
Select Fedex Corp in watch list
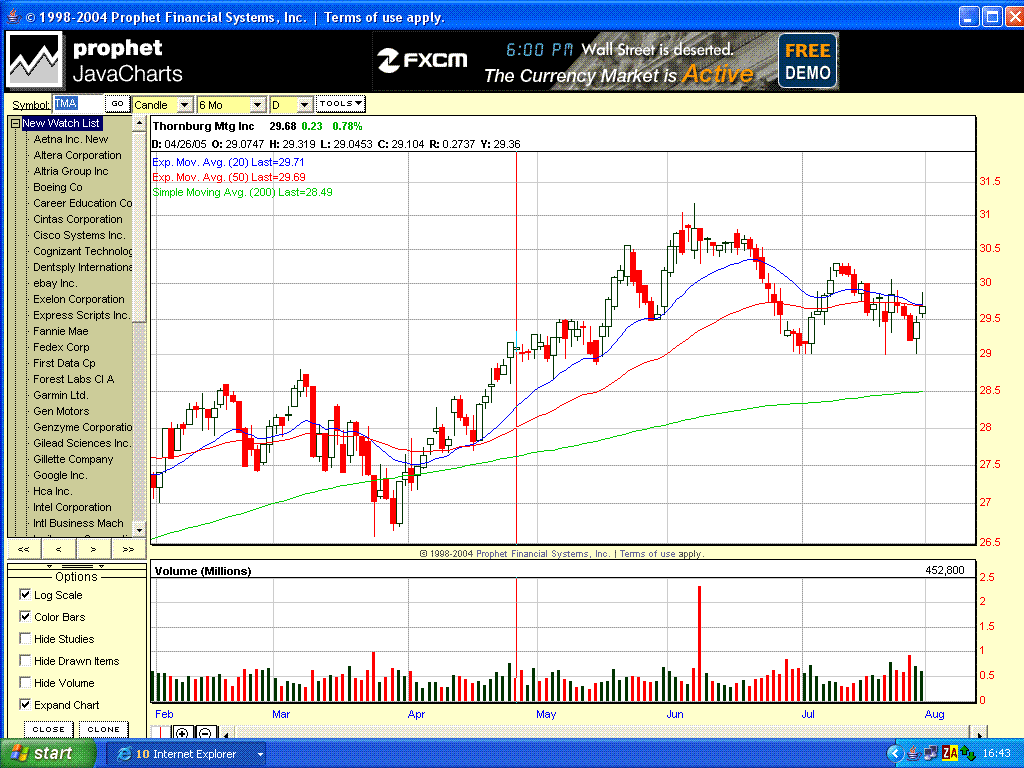[61, 347]
